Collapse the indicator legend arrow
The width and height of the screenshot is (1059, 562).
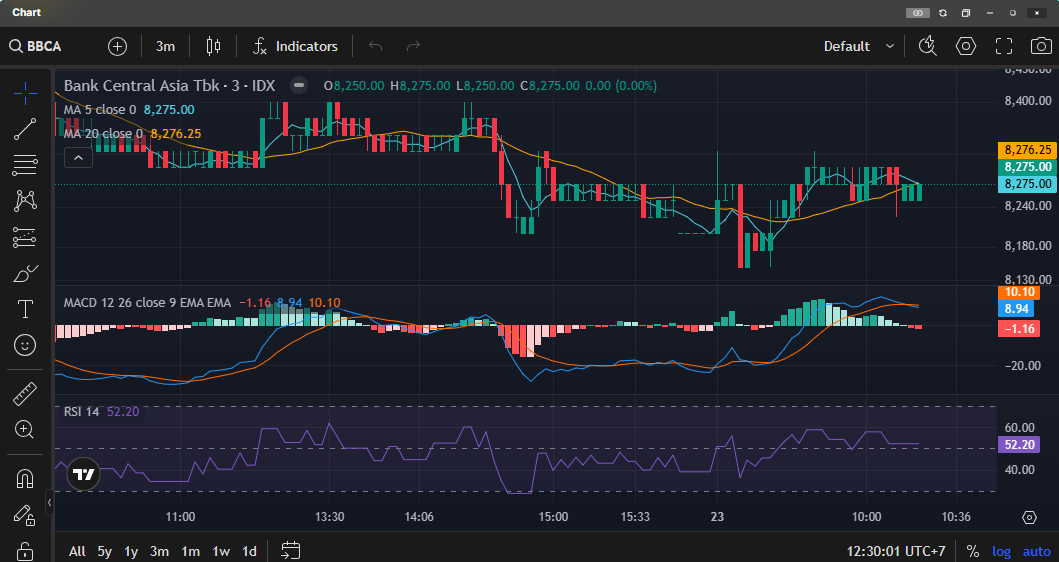pos(78,158)
